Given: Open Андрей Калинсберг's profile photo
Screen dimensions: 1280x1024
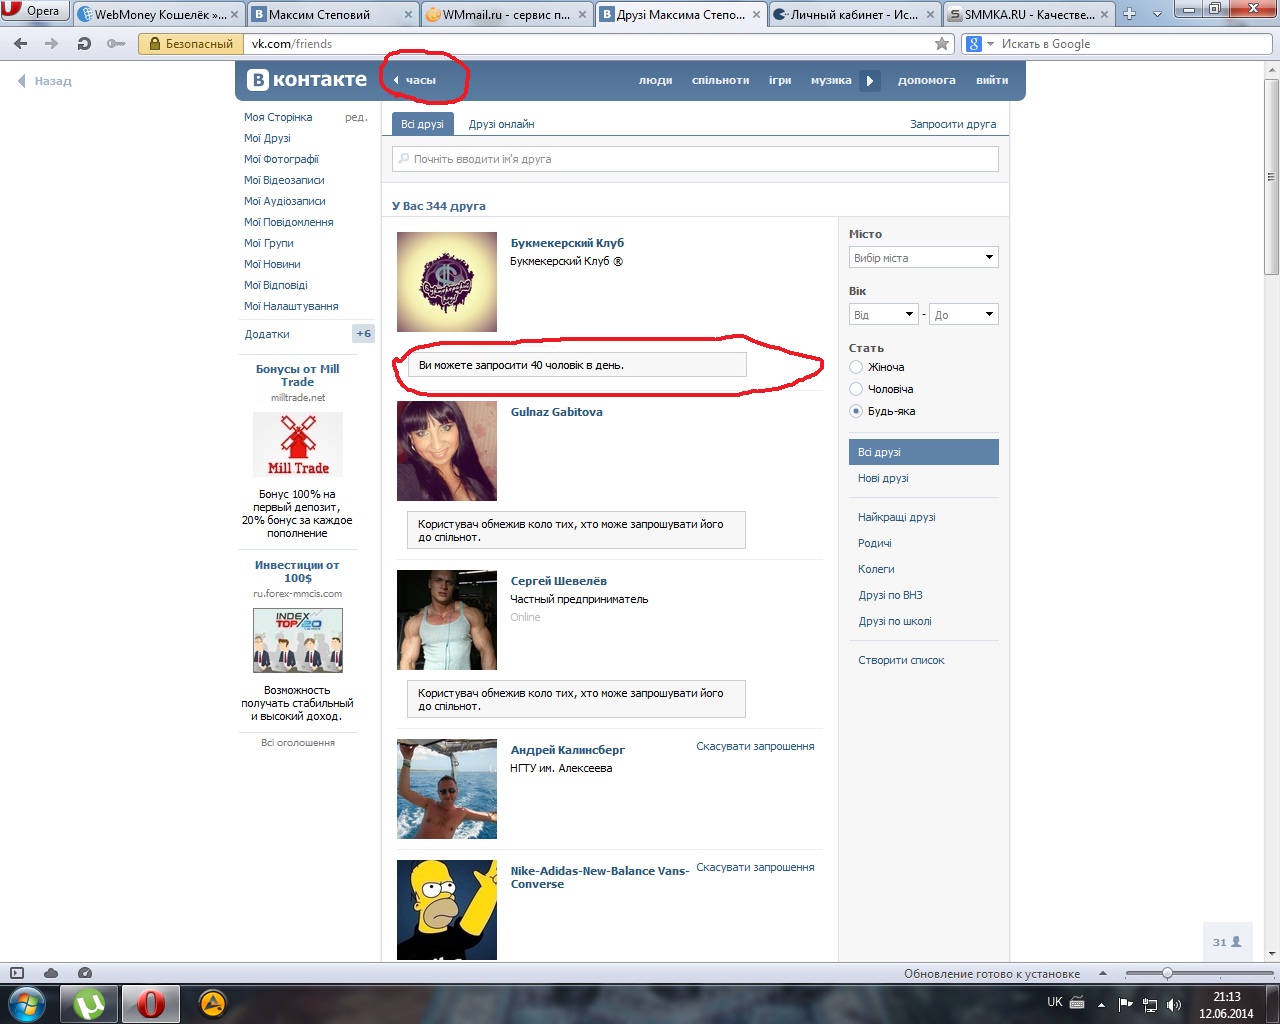Looking at the screenshot, I should [x=447, y=789].
